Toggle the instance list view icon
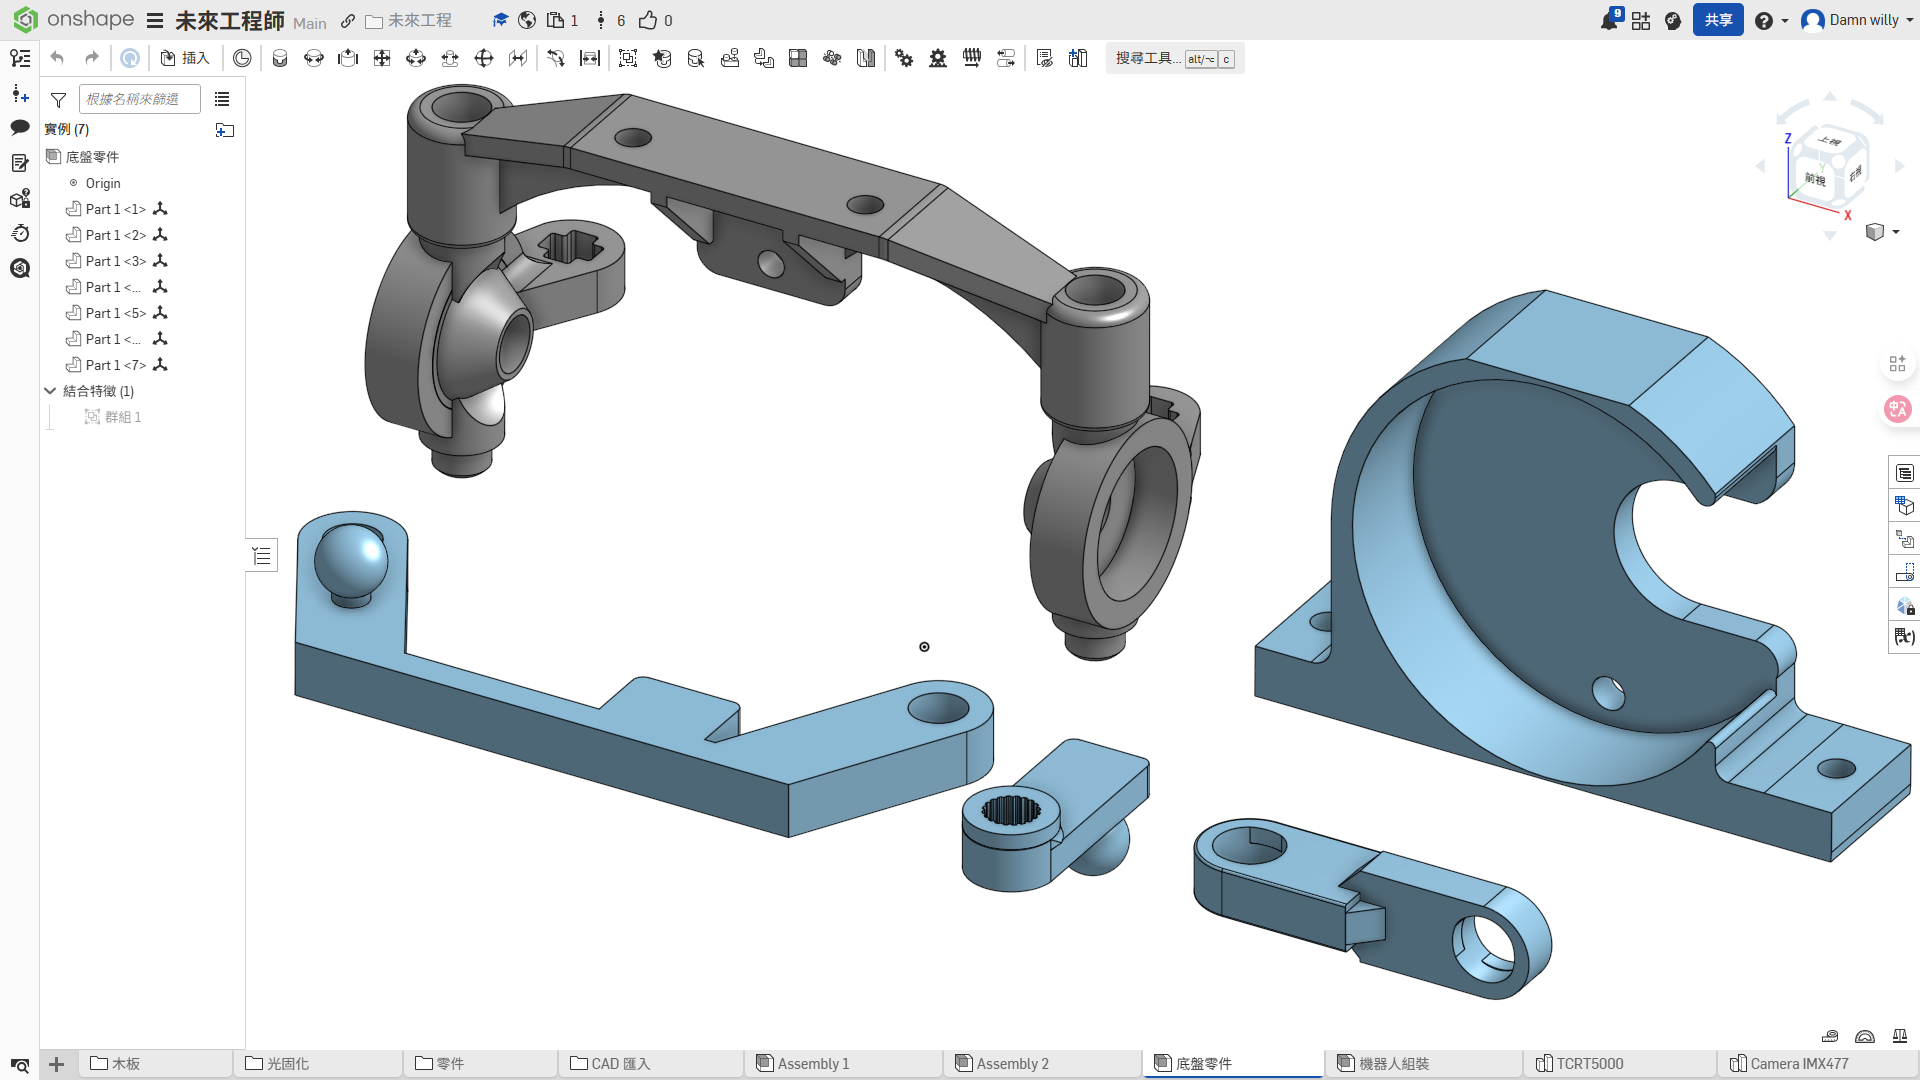Image resolution: width=1920 pixels, height=1080 pixels. pos(222,99)
